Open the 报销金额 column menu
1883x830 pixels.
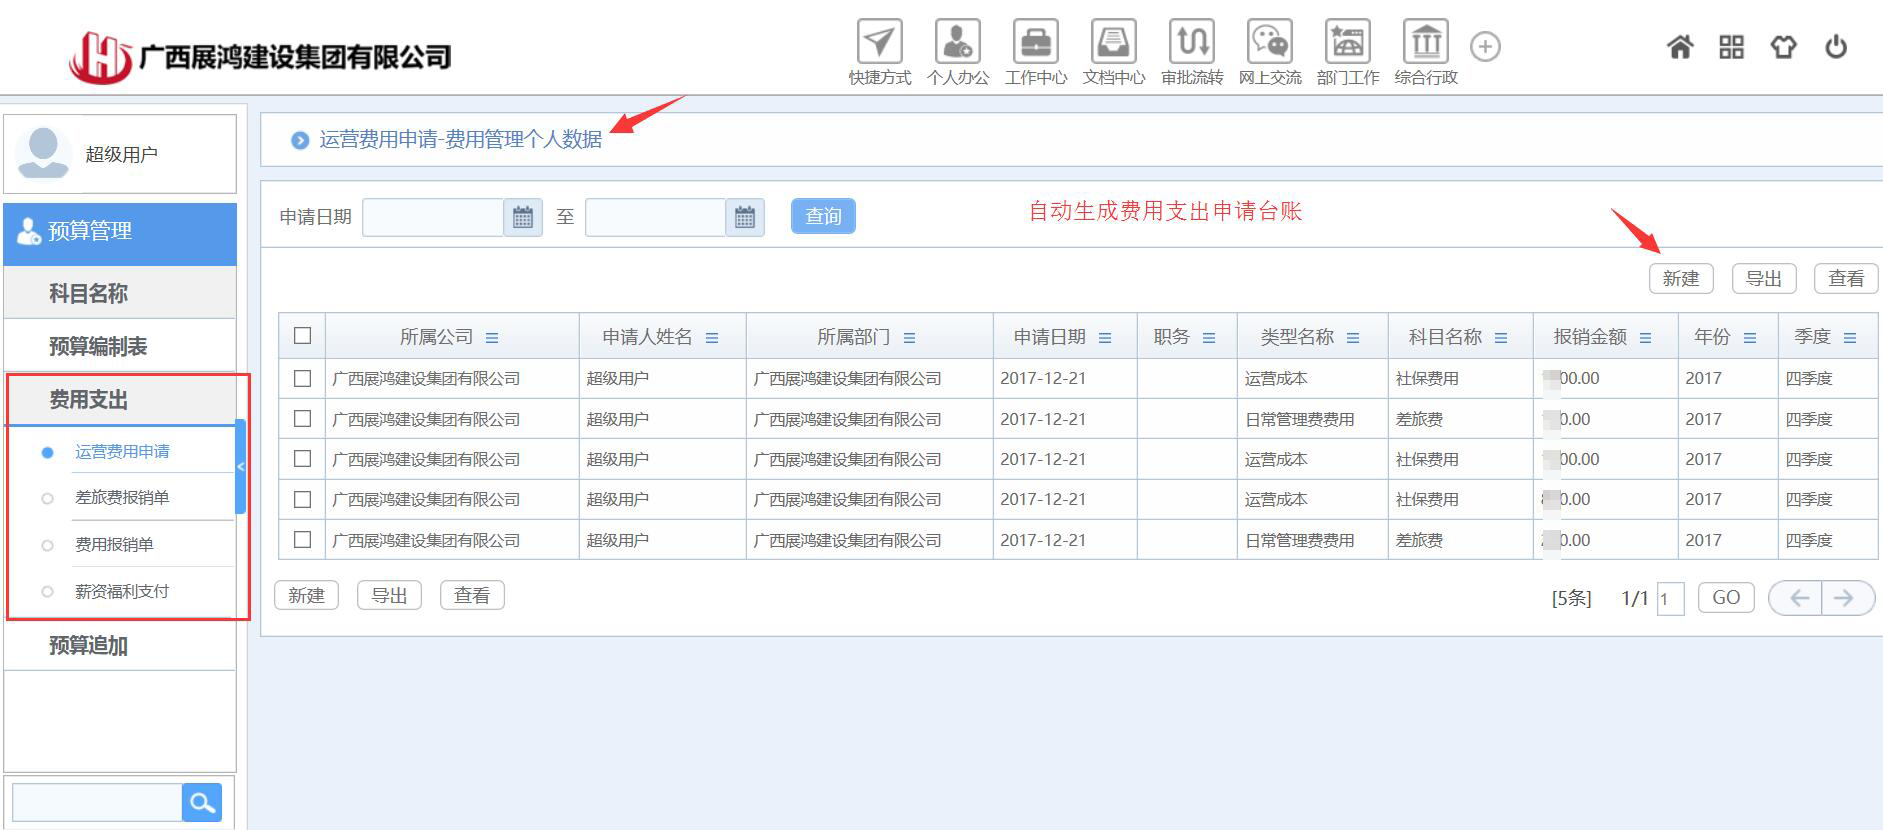pos(1645,338)
